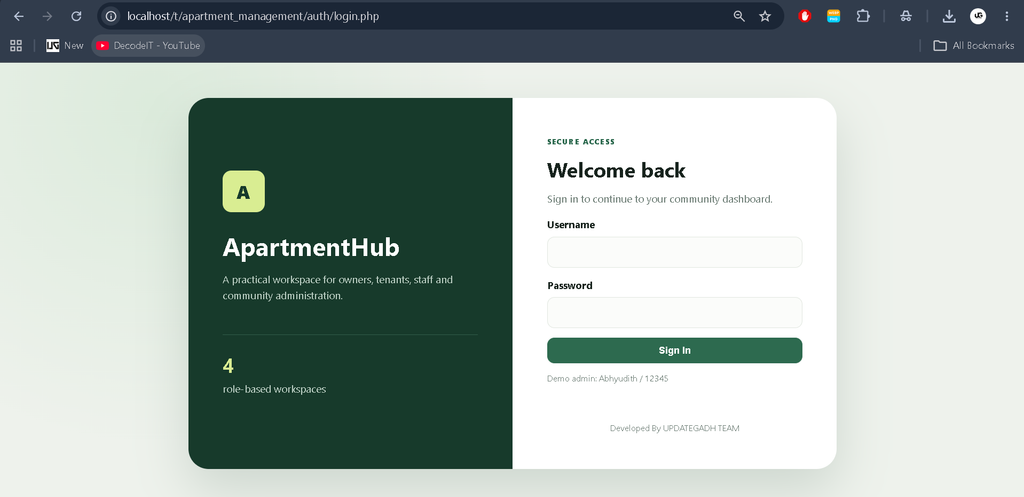Viewport: 1024px width, 497px height.
Task: Click the Welcome back heading
Action: (x=616, y=170)
